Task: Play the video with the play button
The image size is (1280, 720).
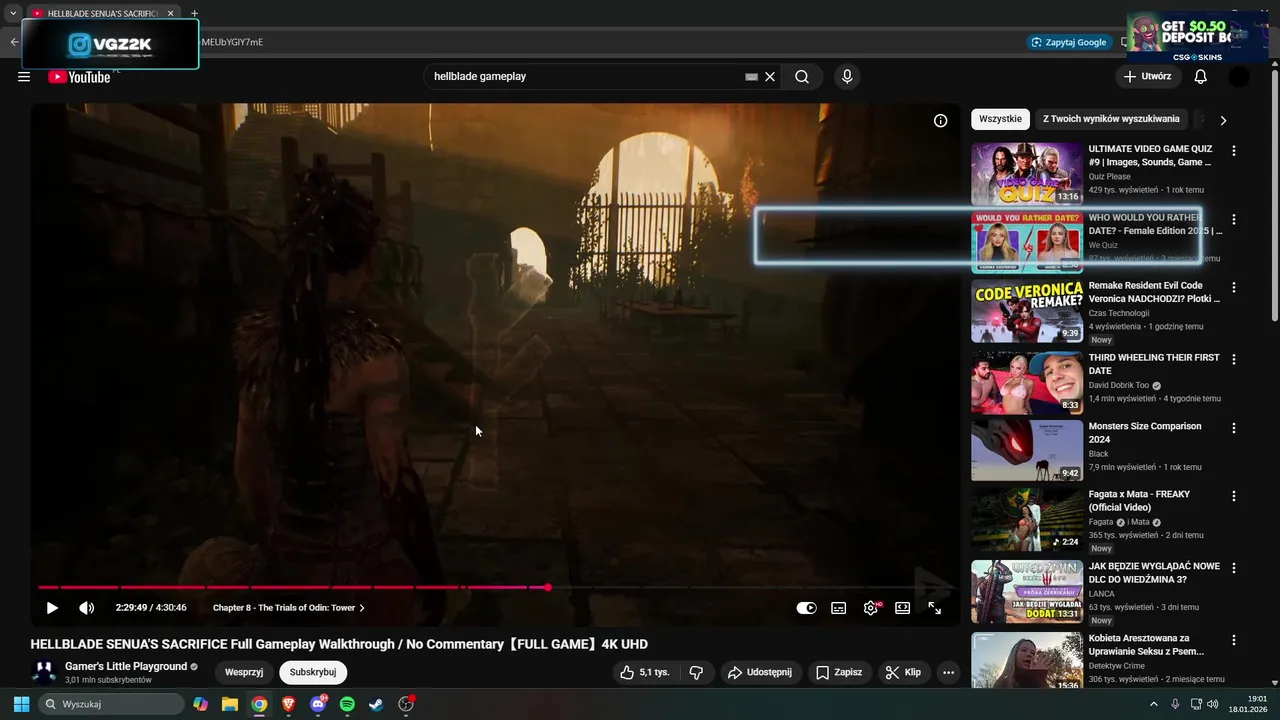Action: coord(52,608)
